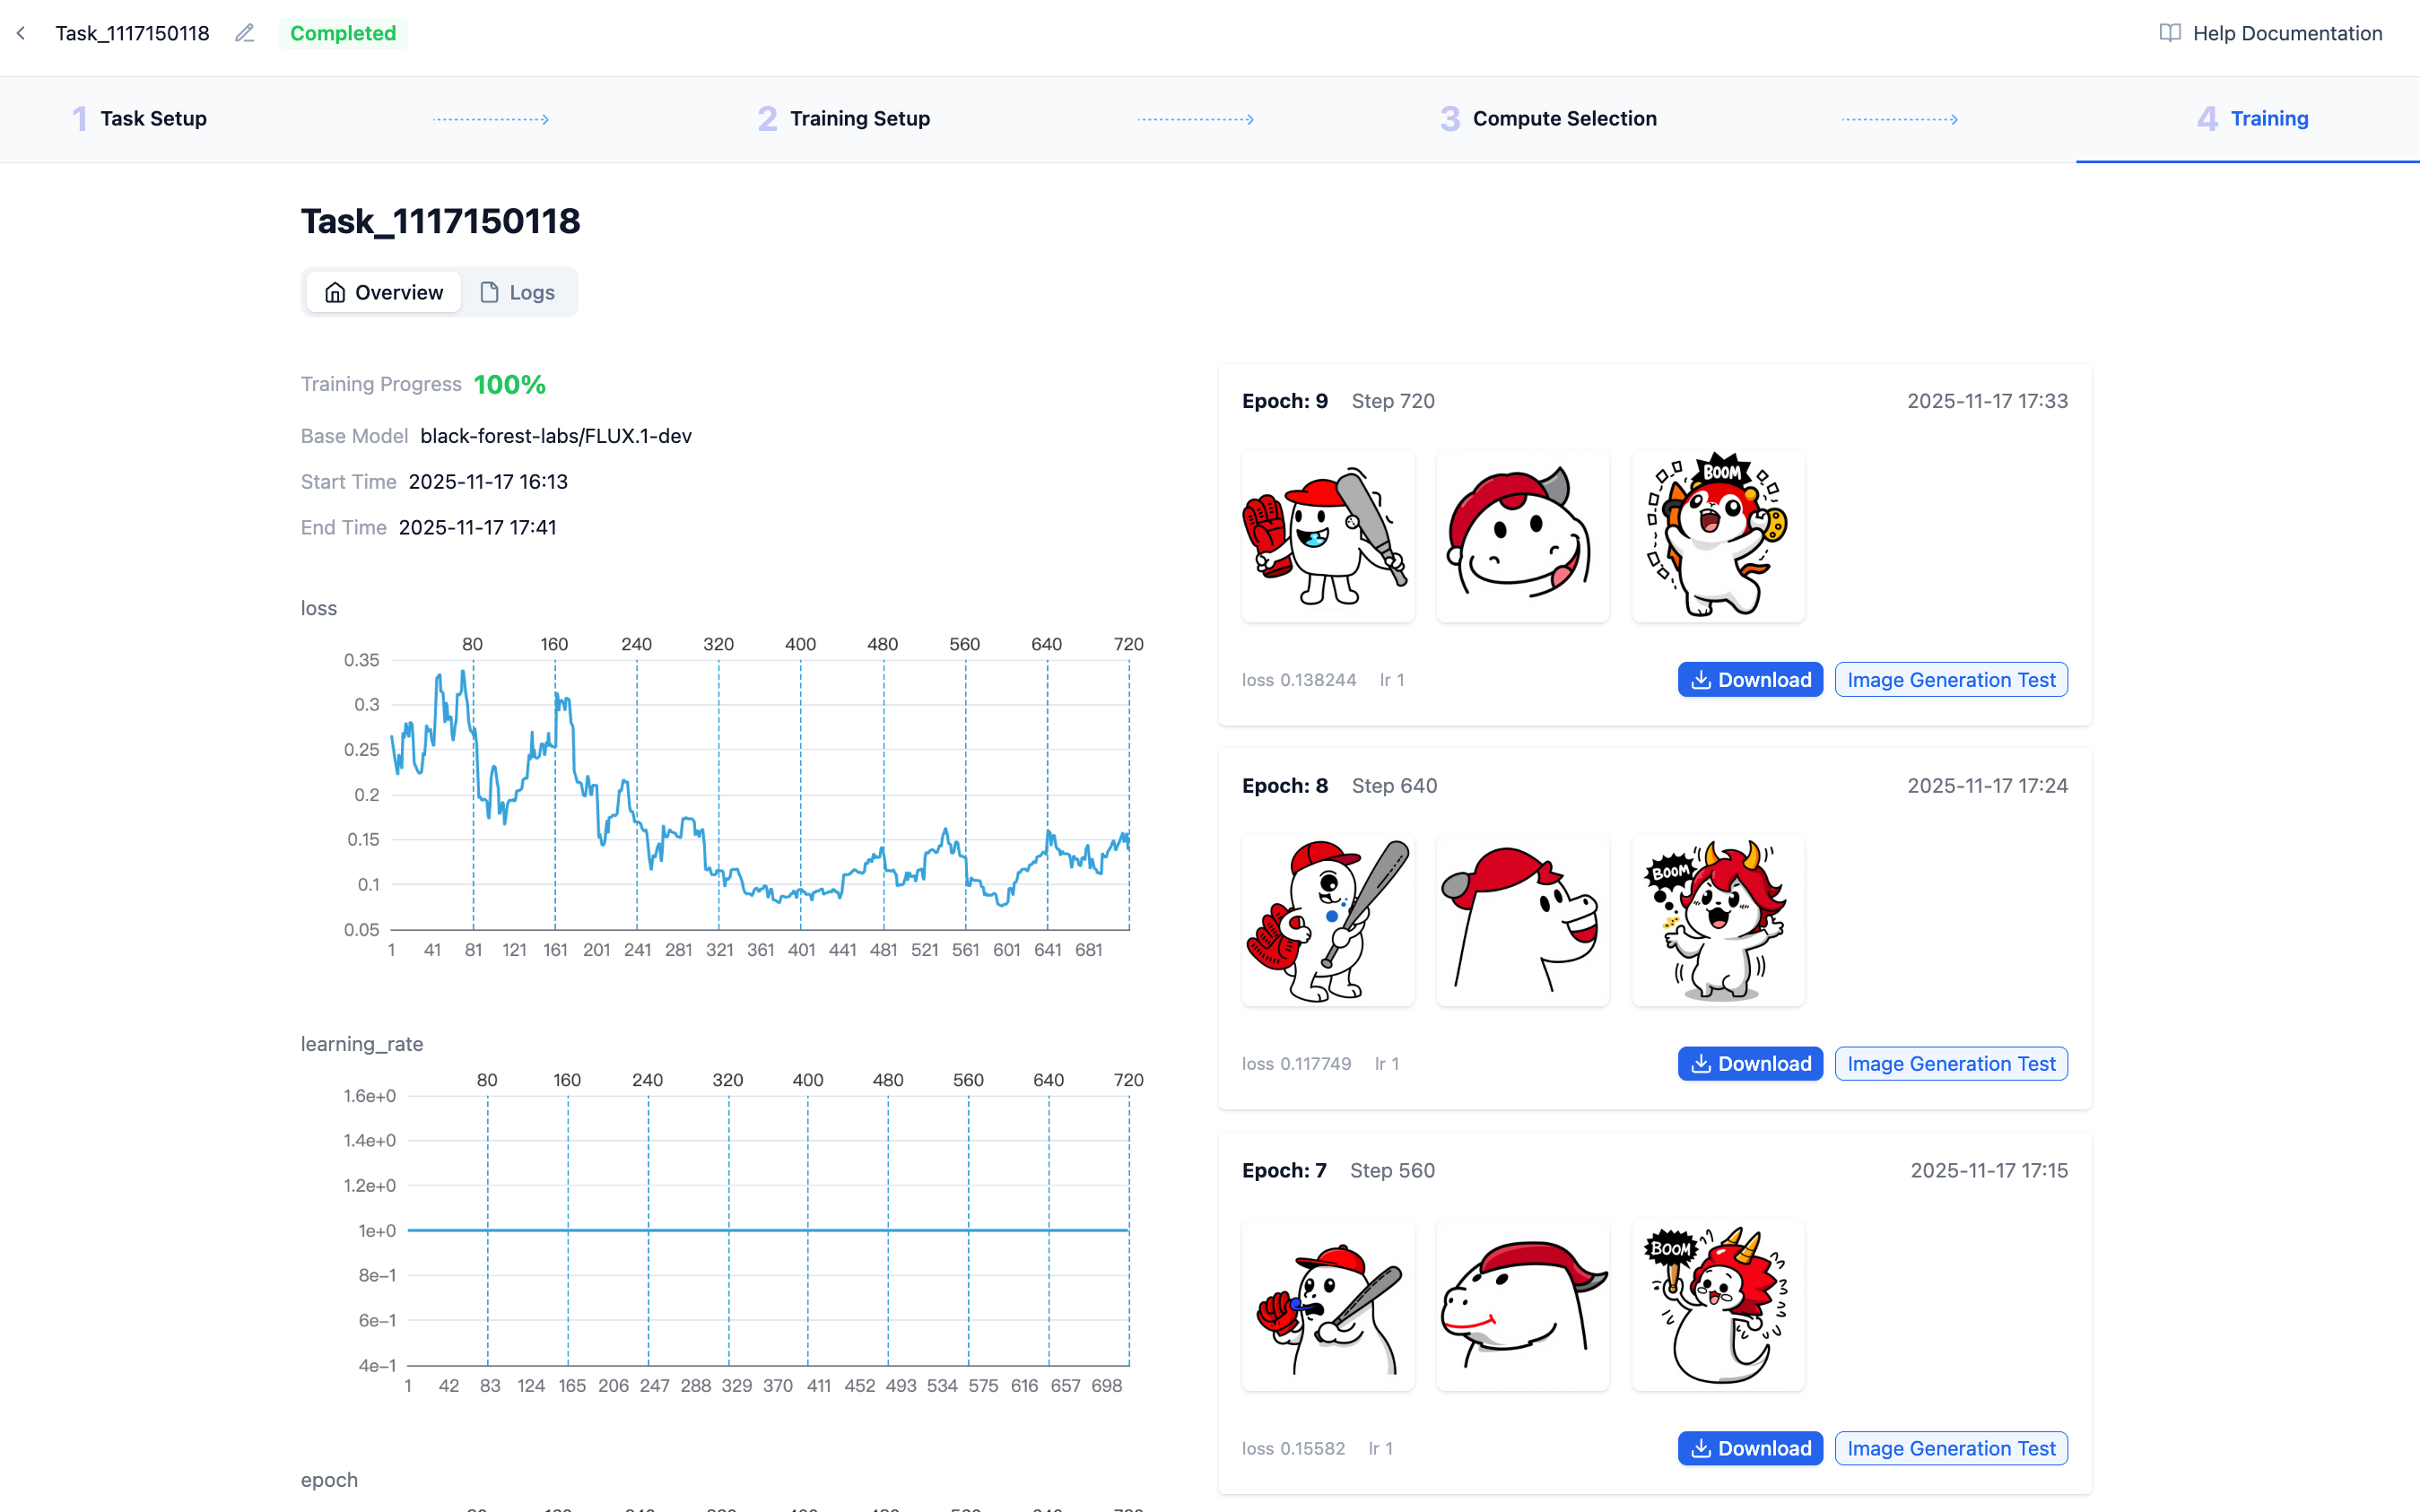Click loss chart marker at step 400

[800, 645]
